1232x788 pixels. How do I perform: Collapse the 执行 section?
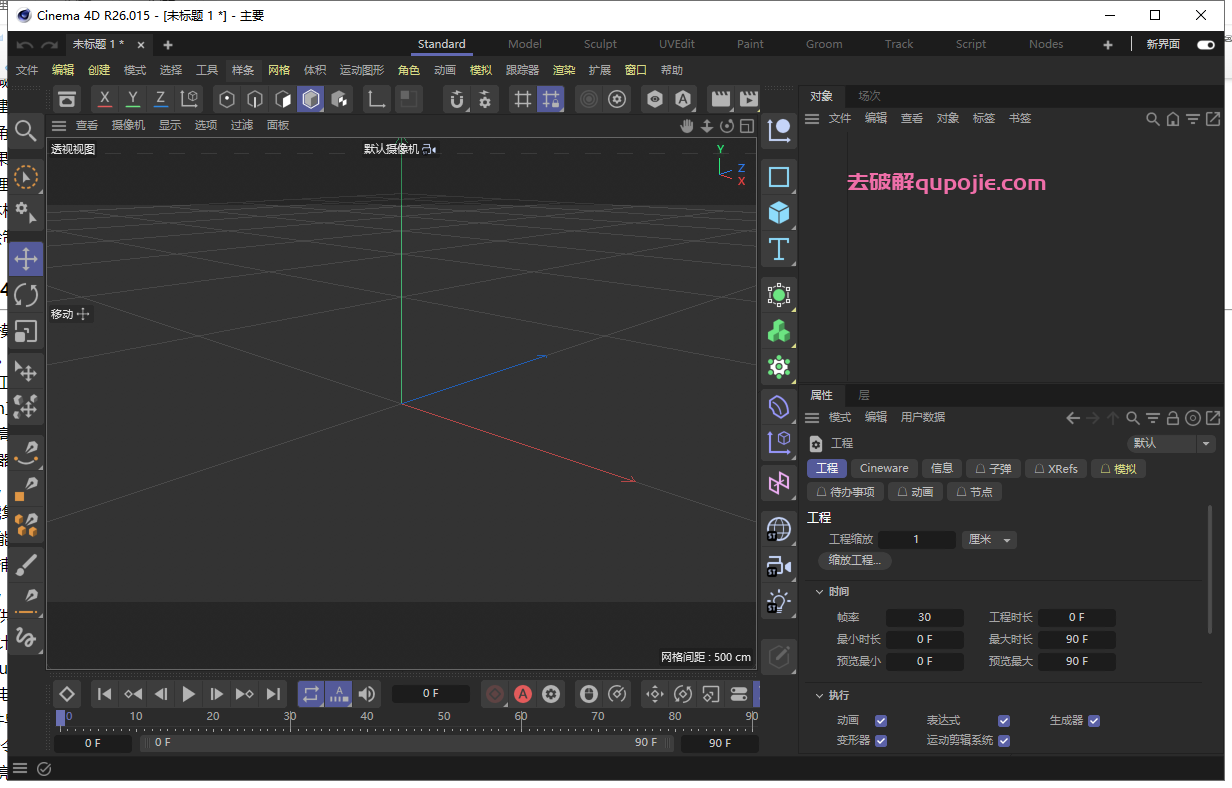pyautogui.click(x=820, y=695)
